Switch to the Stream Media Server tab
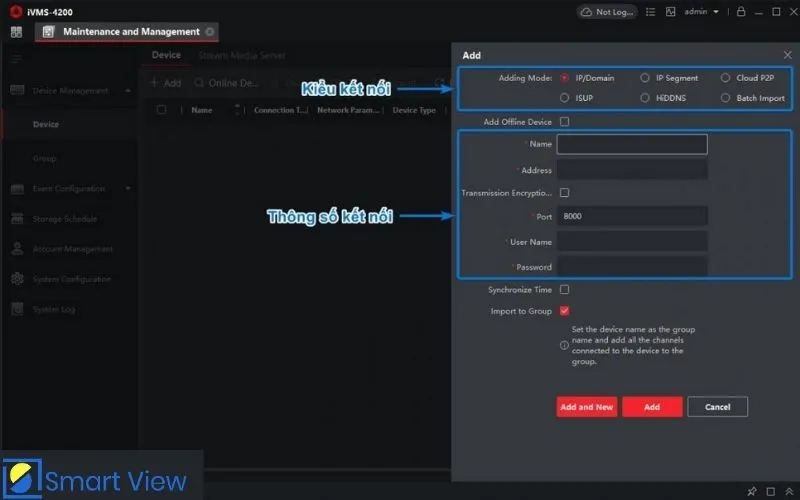800x500 pixels. (x=241, y=56)
